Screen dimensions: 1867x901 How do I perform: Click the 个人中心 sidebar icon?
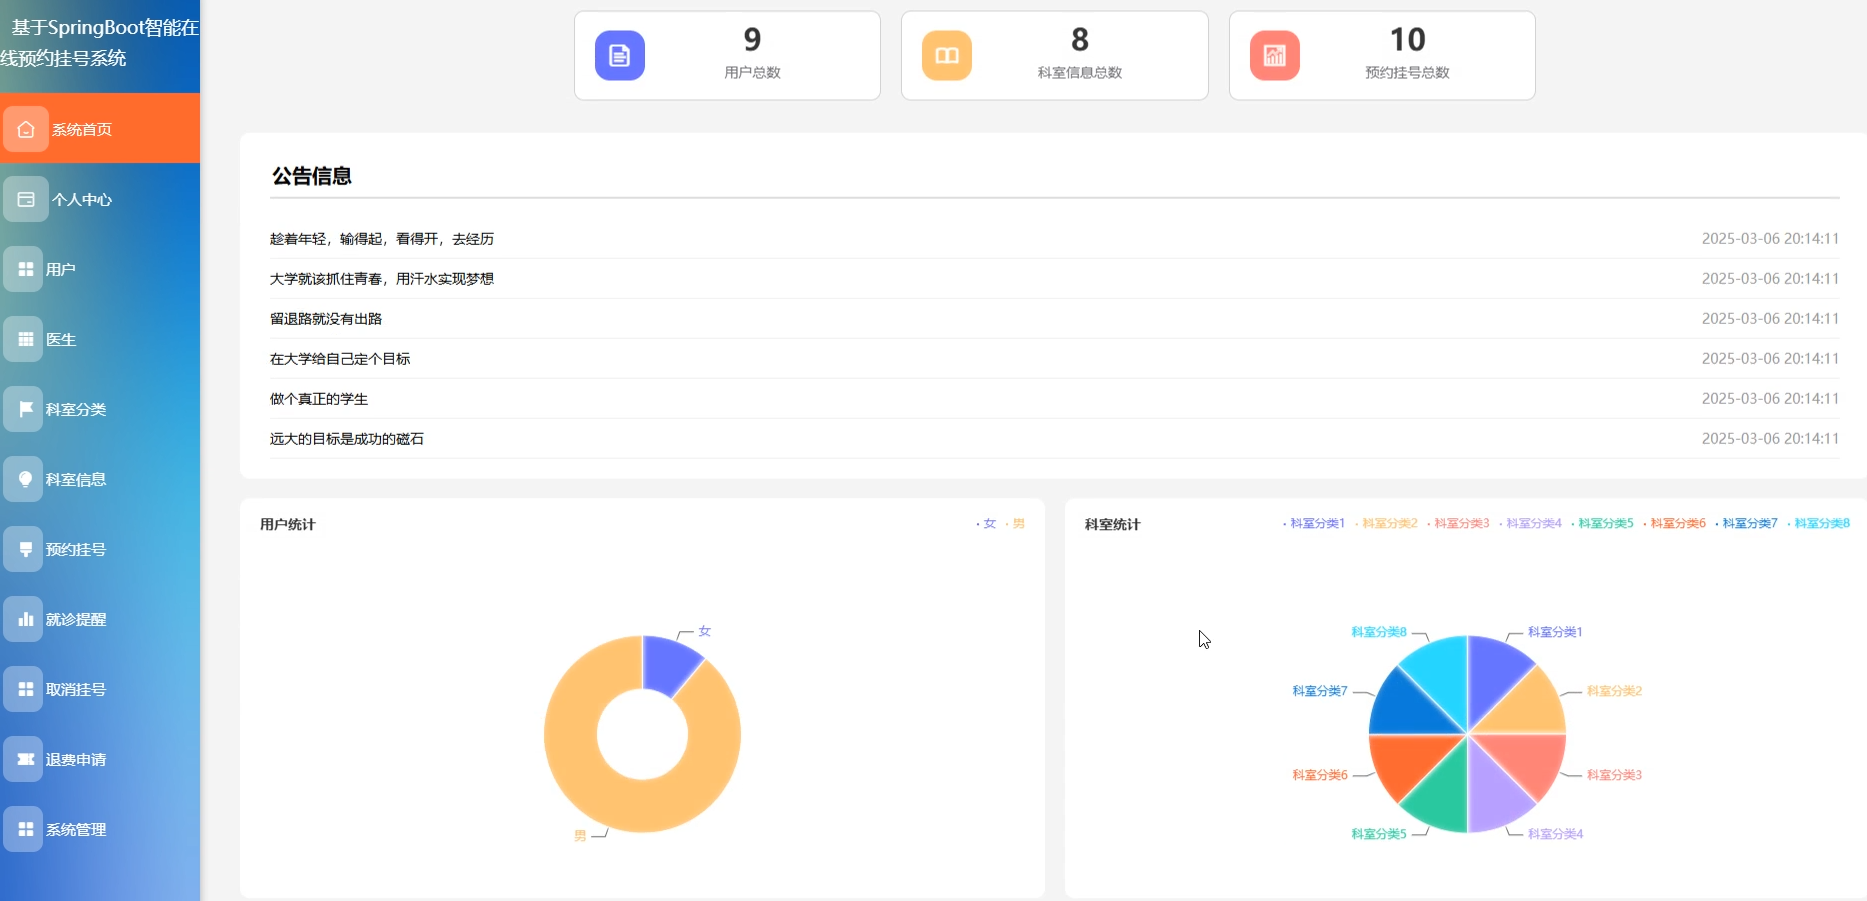pos(26,199)
